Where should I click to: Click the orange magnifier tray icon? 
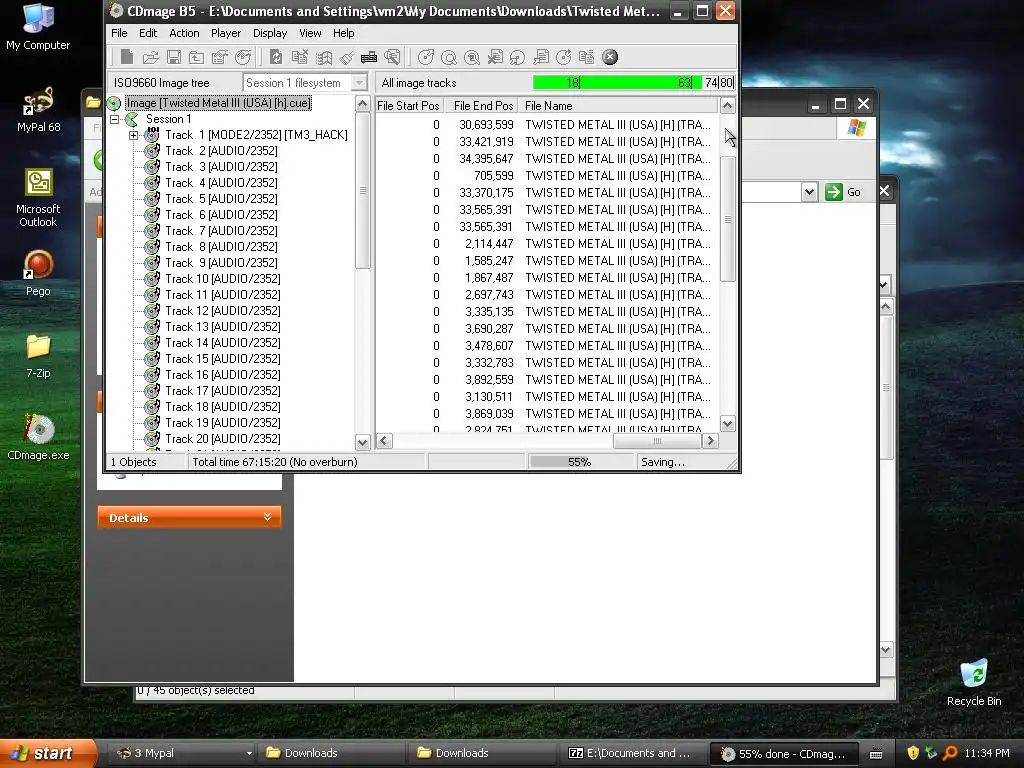[x=950, y=753]
